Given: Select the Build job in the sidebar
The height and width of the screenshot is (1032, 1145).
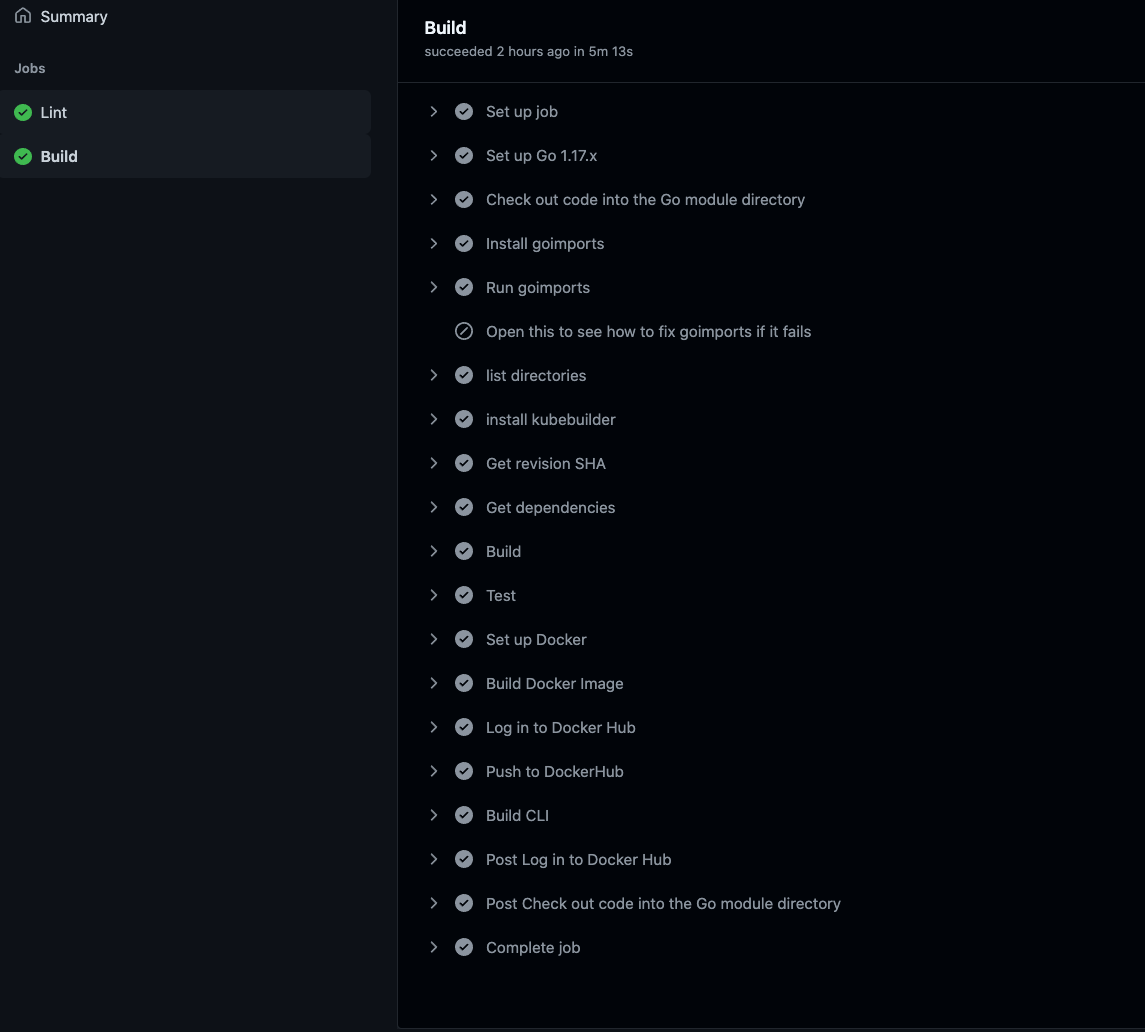Looking at the screenshot, I should (59, 156).
